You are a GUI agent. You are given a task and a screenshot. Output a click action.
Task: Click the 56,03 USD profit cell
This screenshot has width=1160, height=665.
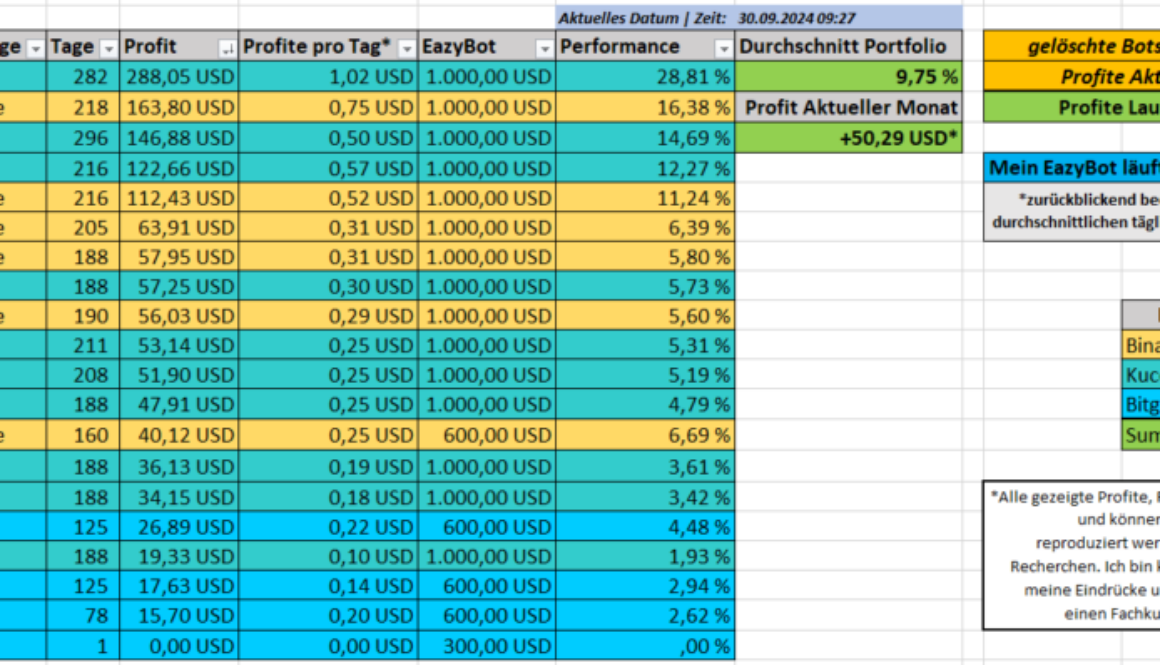(179, 317)
